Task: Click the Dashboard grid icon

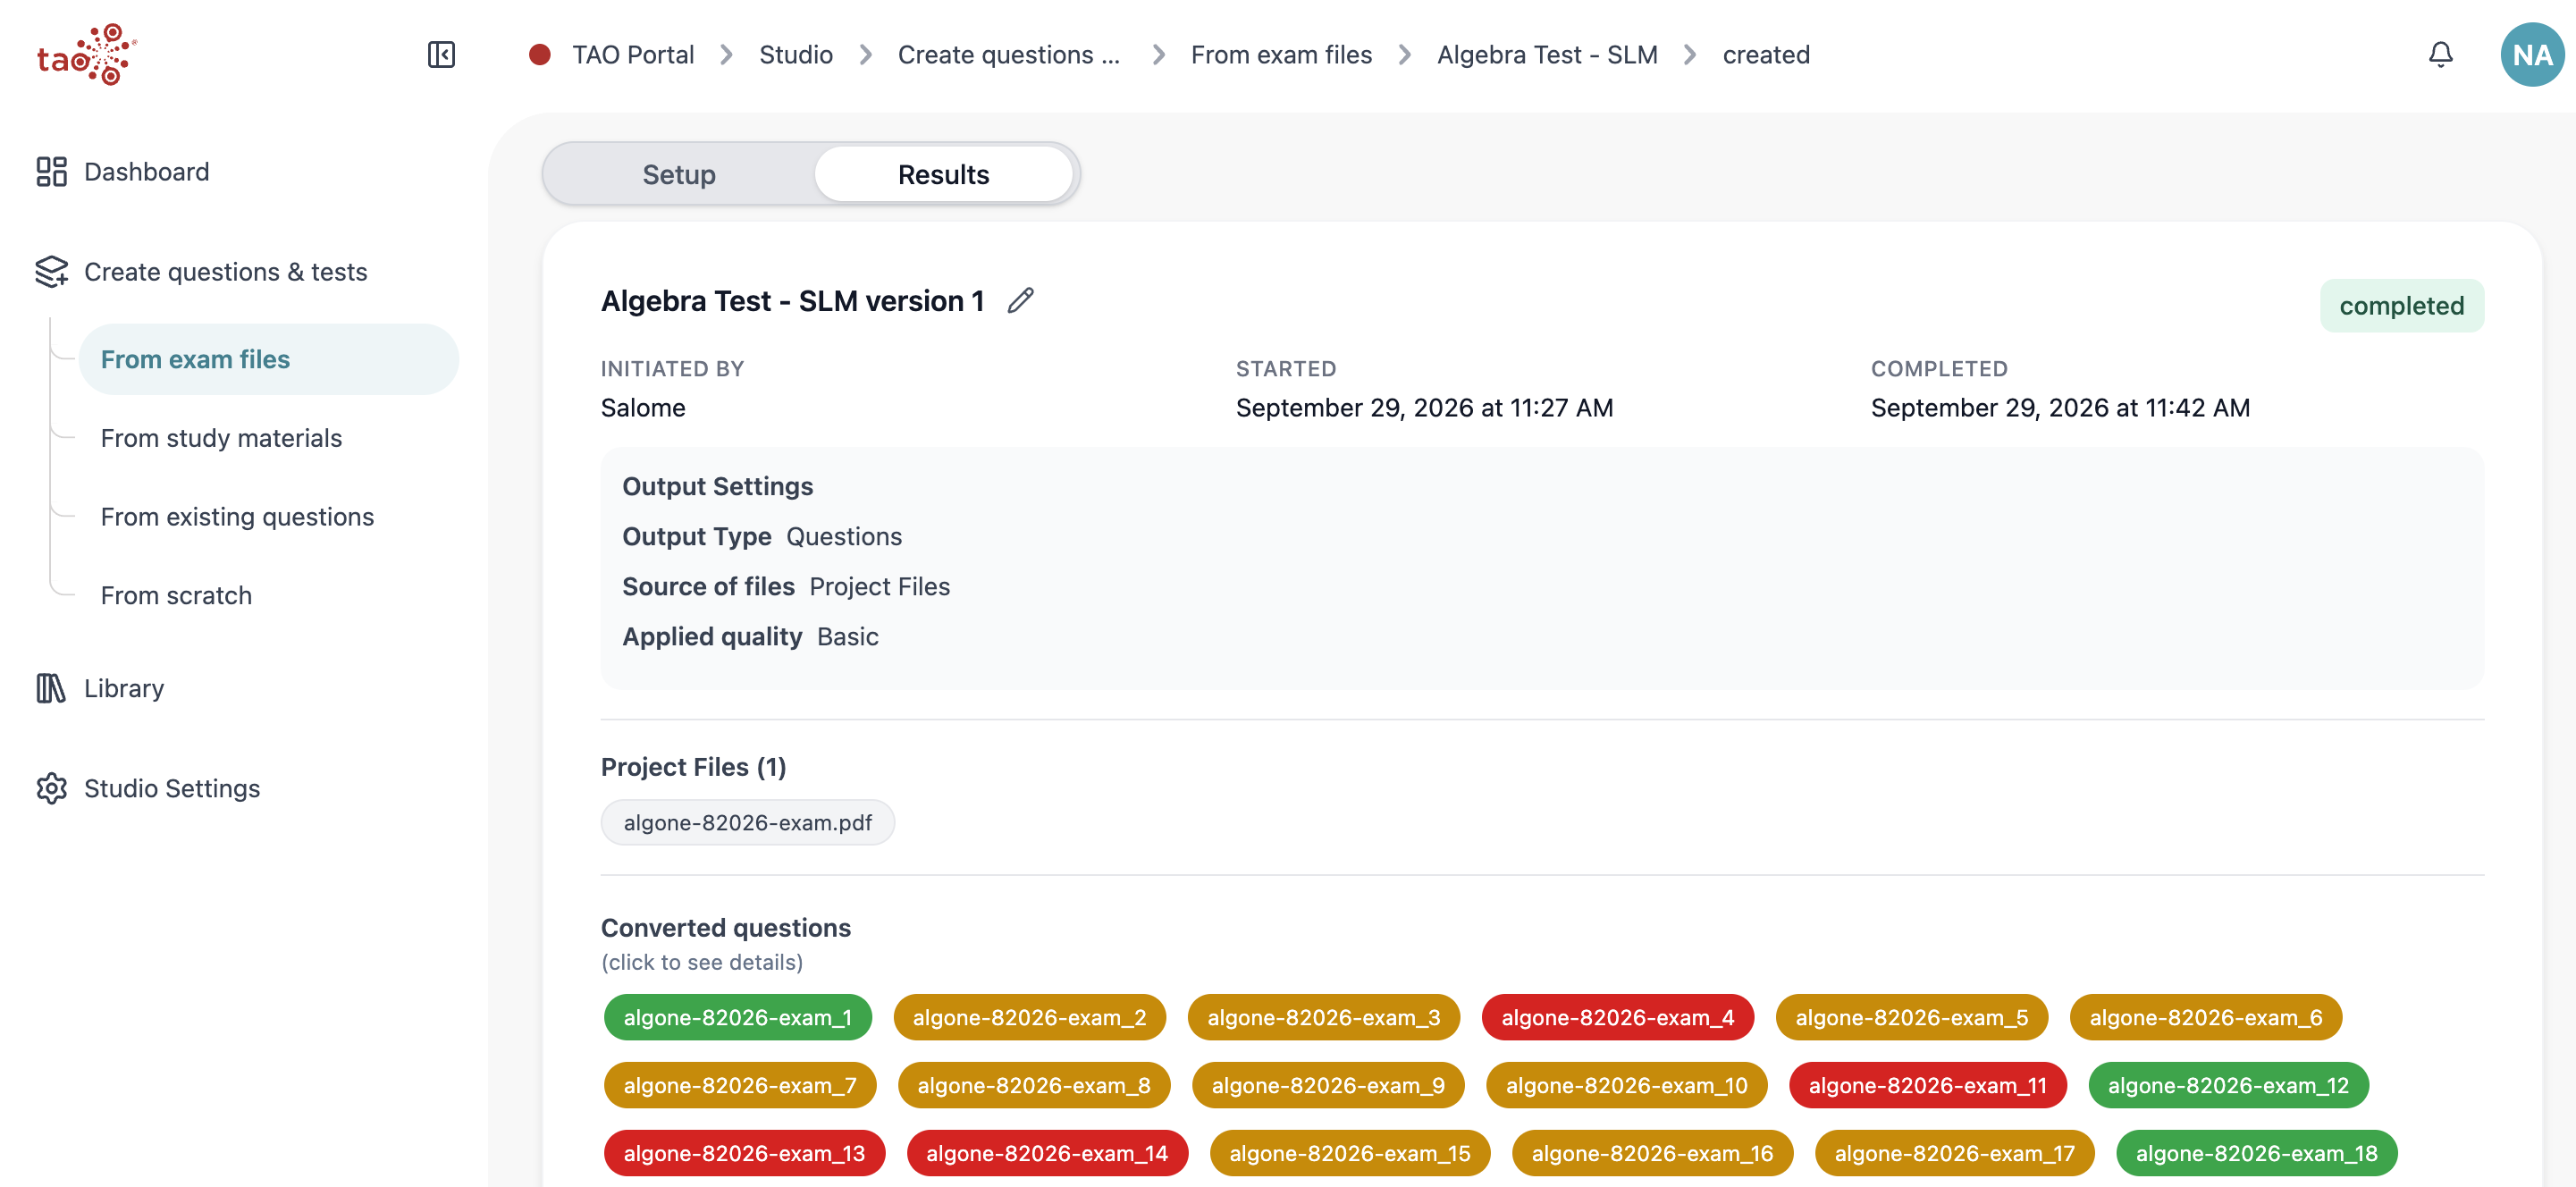Action: coord(51,172)
